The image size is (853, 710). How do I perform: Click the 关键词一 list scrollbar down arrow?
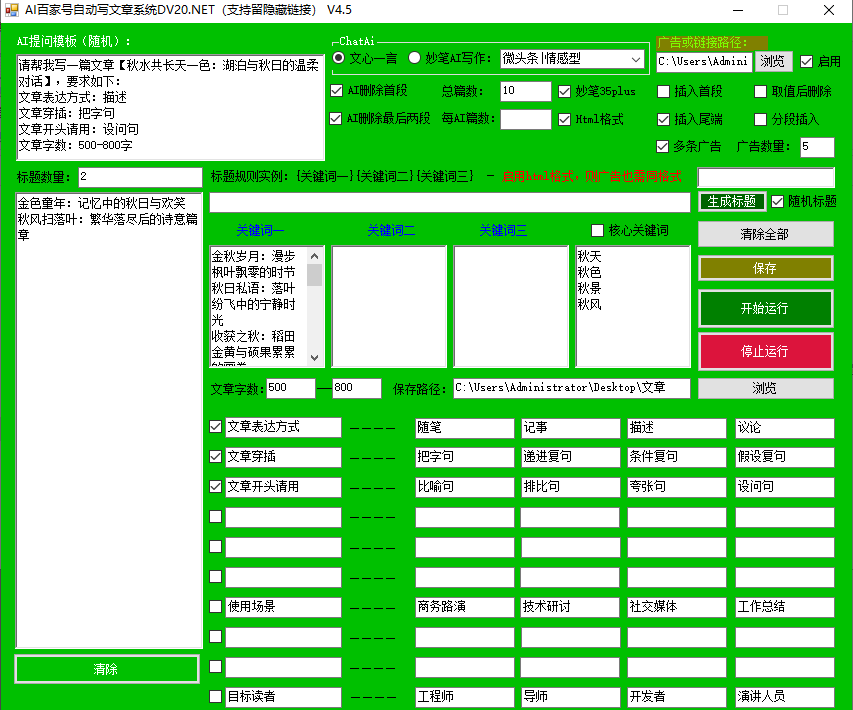tap(315, 358)
